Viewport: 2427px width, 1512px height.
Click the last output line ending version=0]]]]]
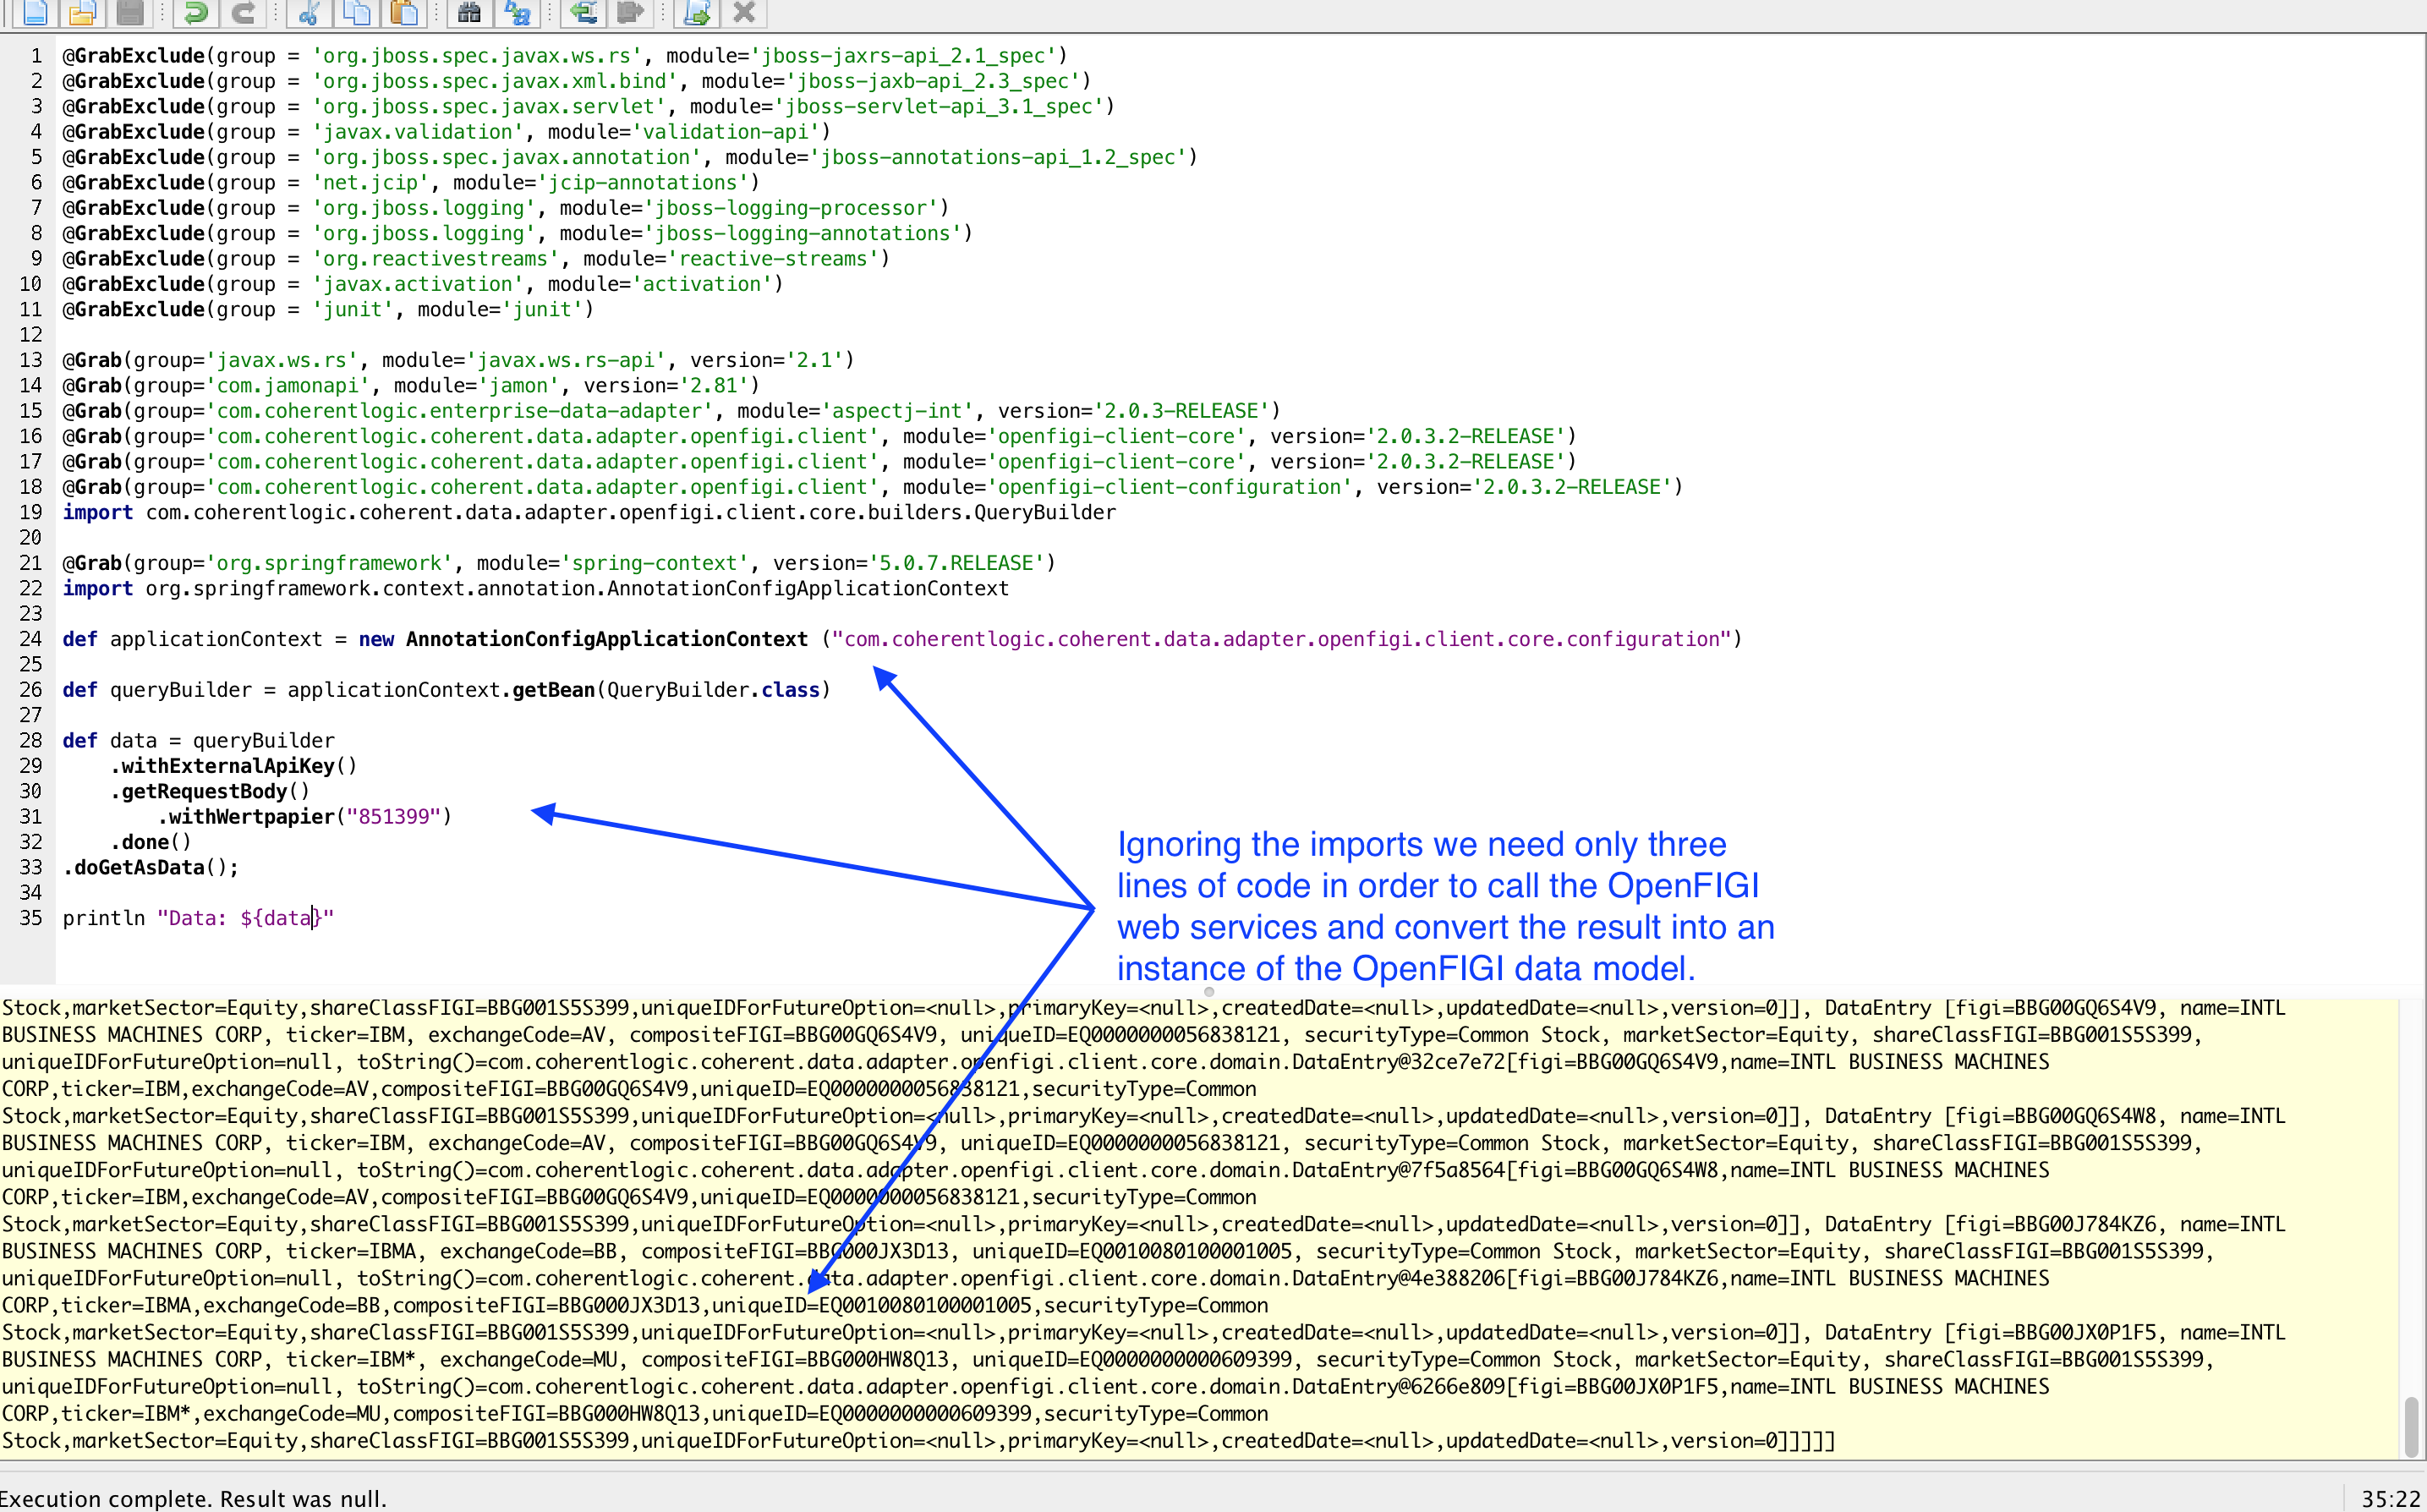[x=918, y=1441]
